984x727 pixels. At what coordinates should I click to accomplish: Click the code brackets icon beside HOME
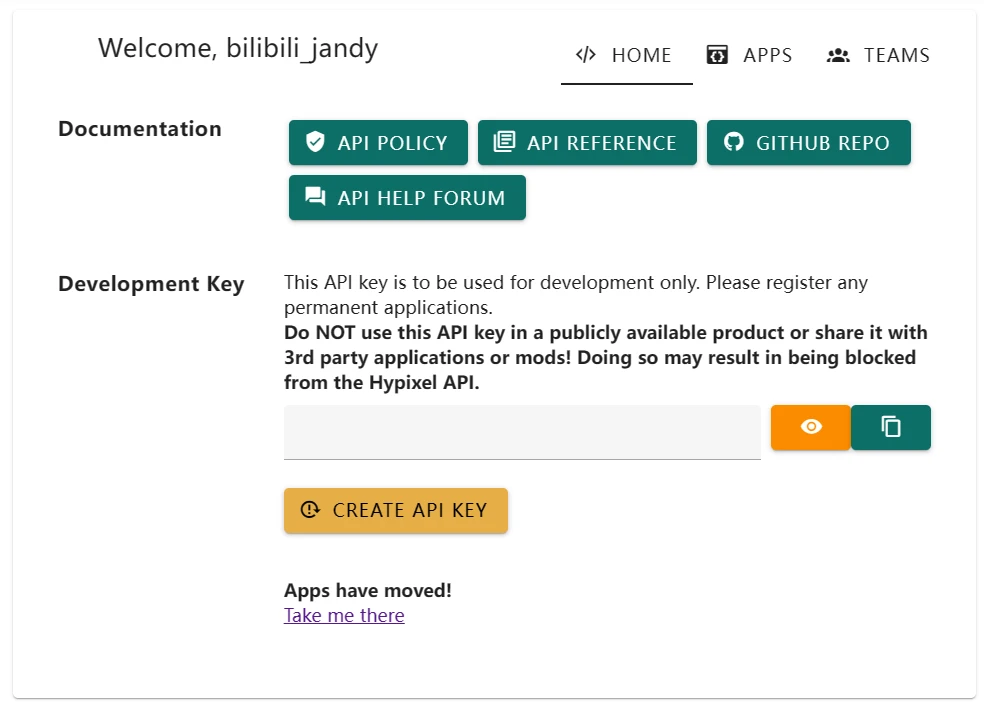(x=586, y=55)
